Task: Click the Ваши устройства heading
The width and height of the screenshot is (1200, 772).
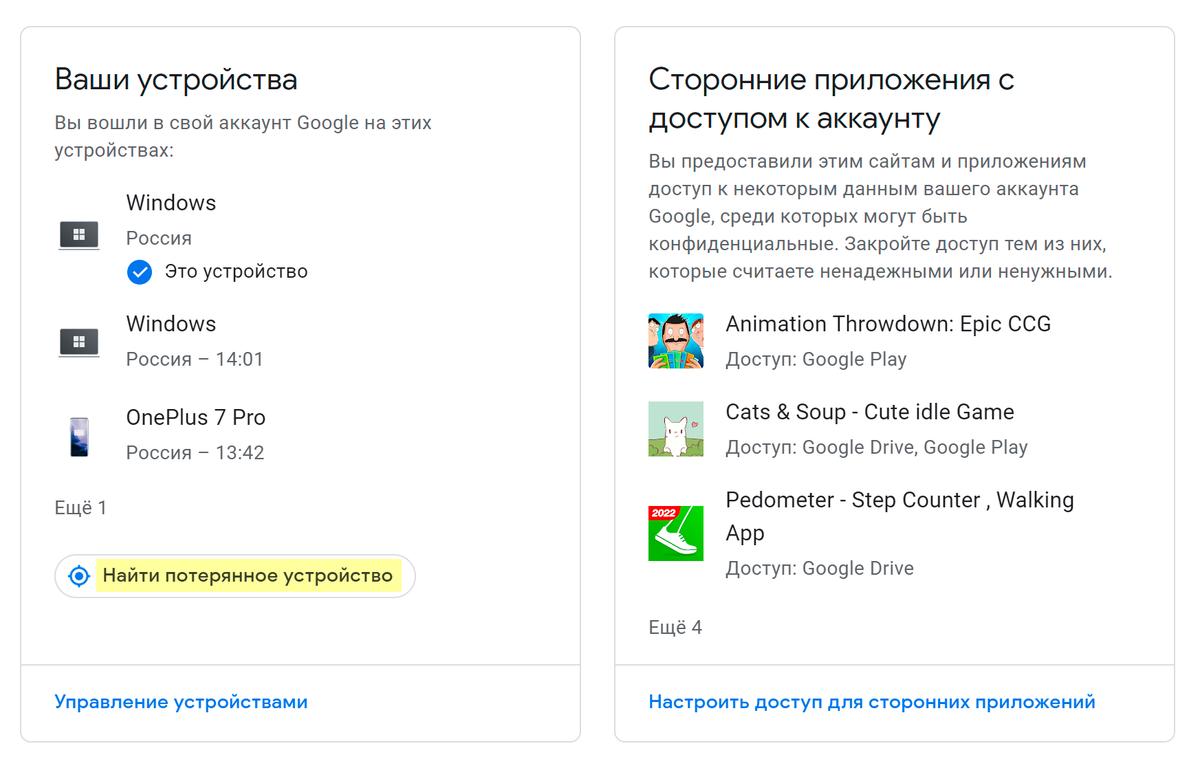Action: [x=176, y=80]
